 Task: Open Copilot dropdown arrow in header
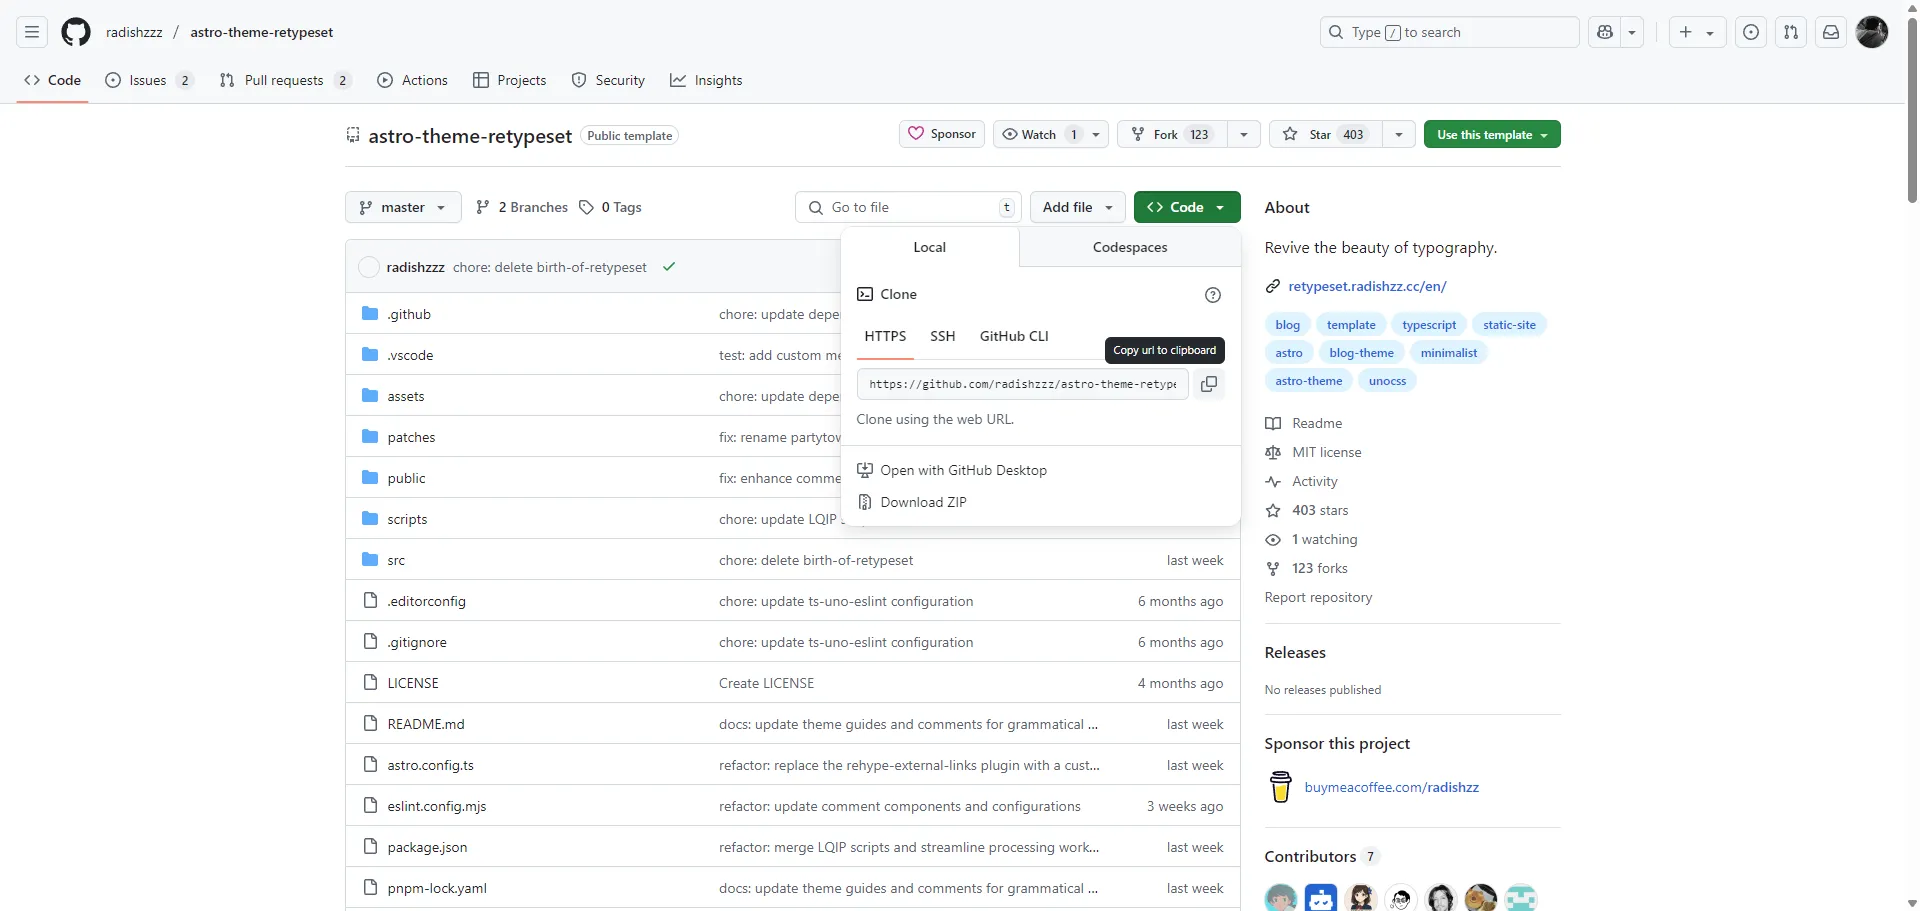(x=1632, y=32)
